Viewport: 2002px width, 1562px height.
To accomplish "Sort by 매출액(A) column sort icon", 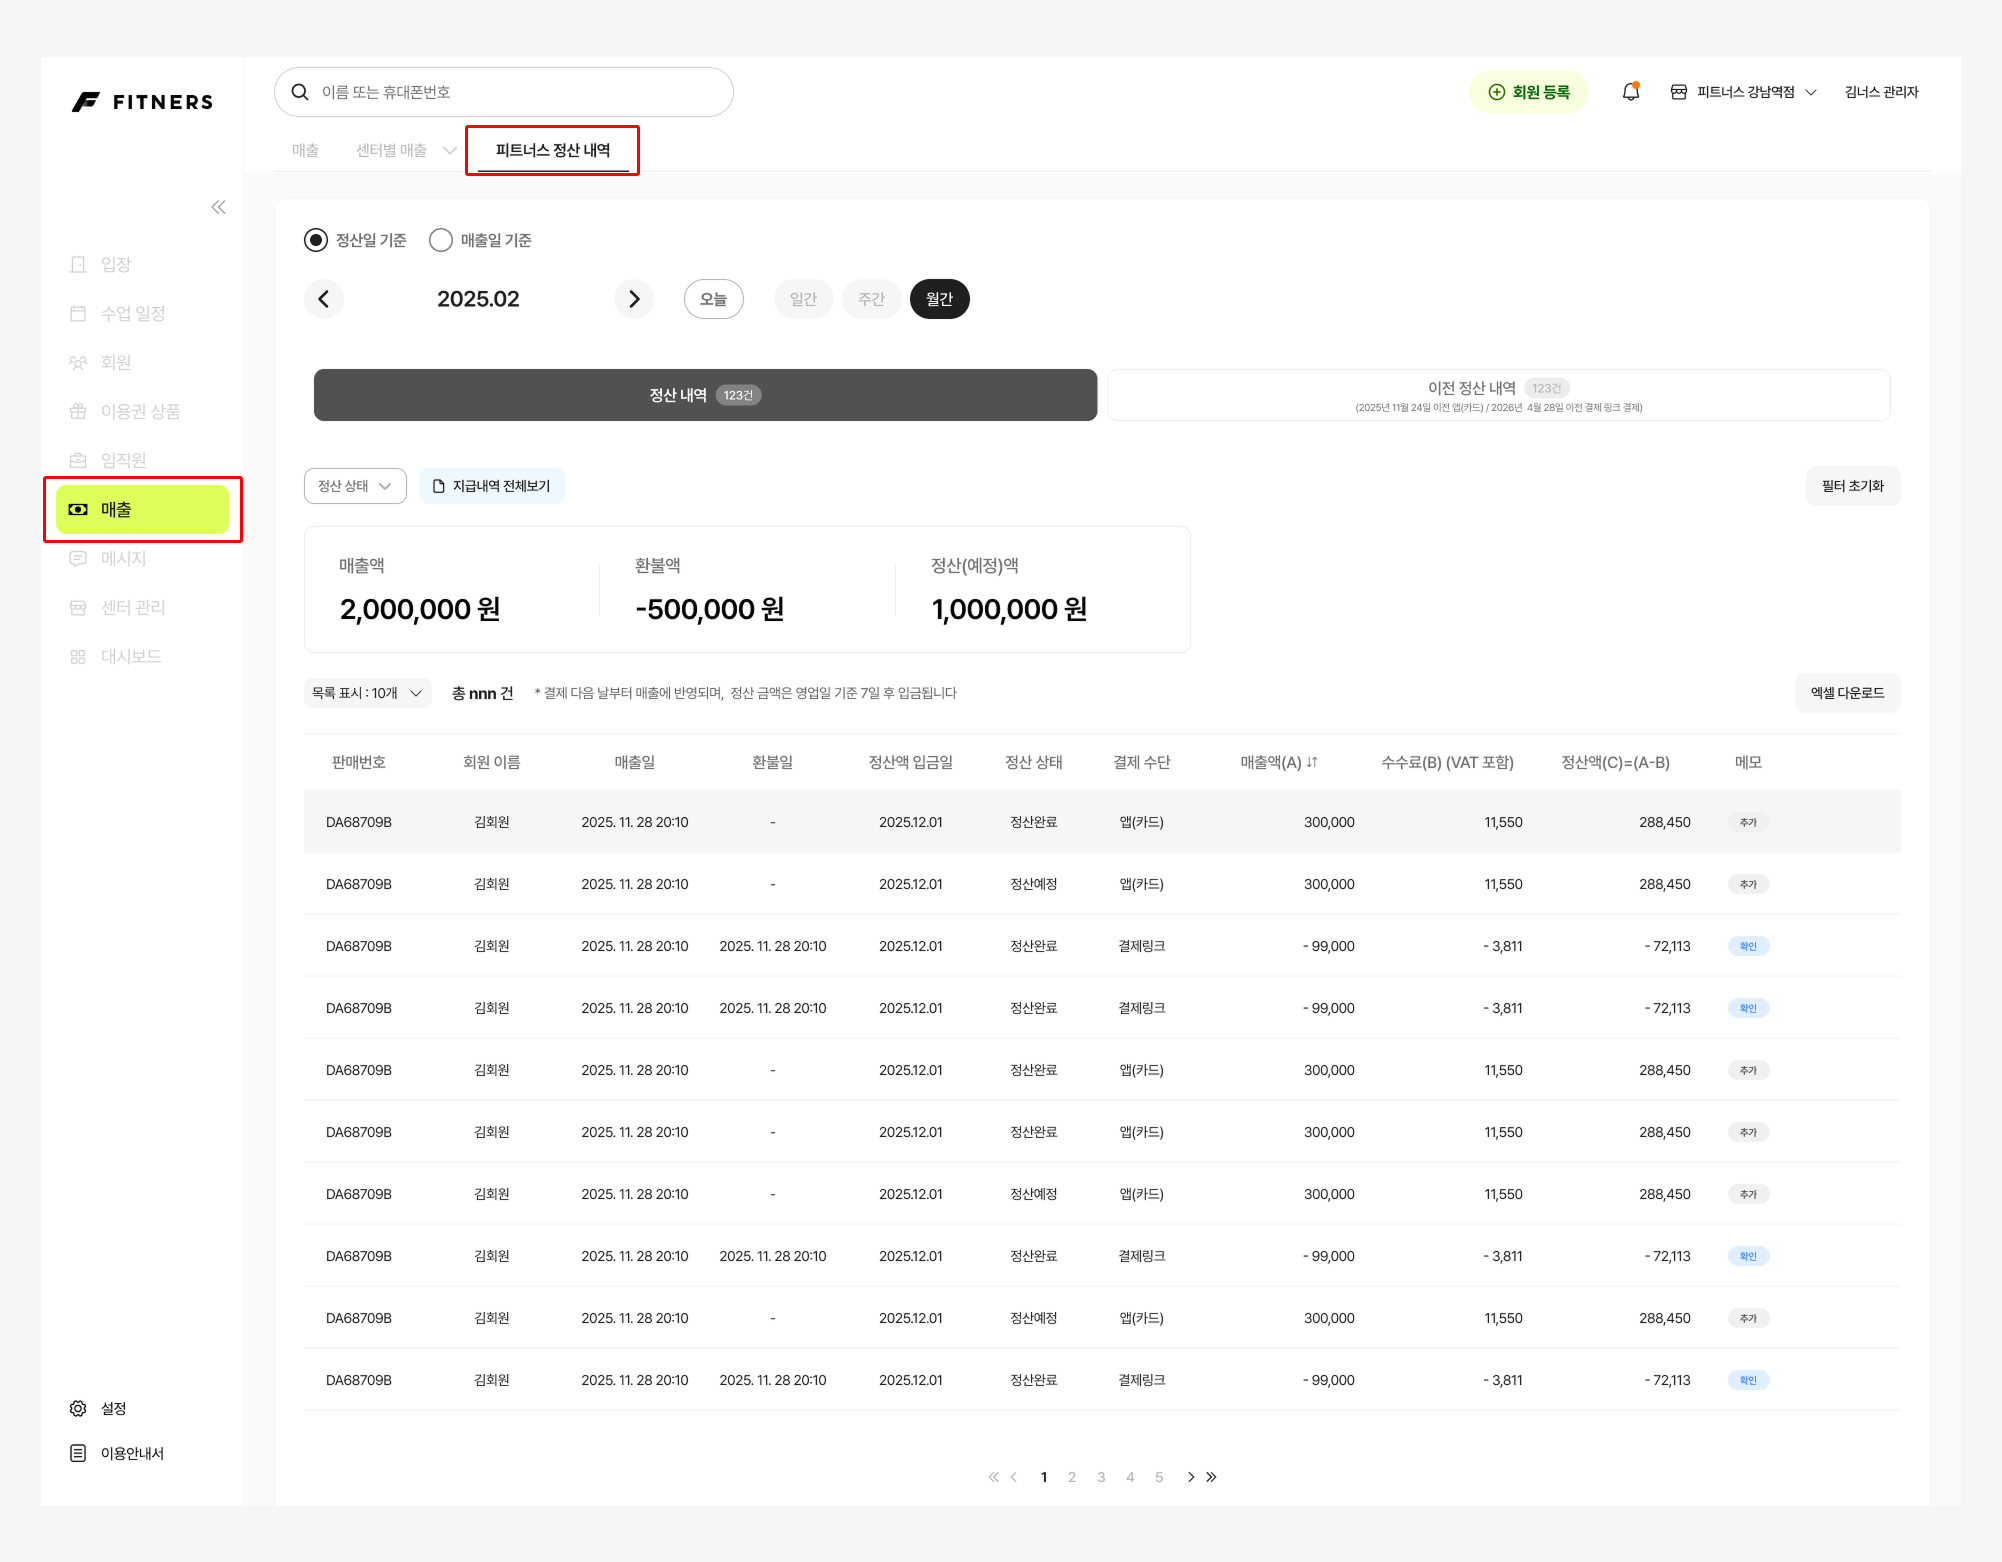I will click(1312, 762).
